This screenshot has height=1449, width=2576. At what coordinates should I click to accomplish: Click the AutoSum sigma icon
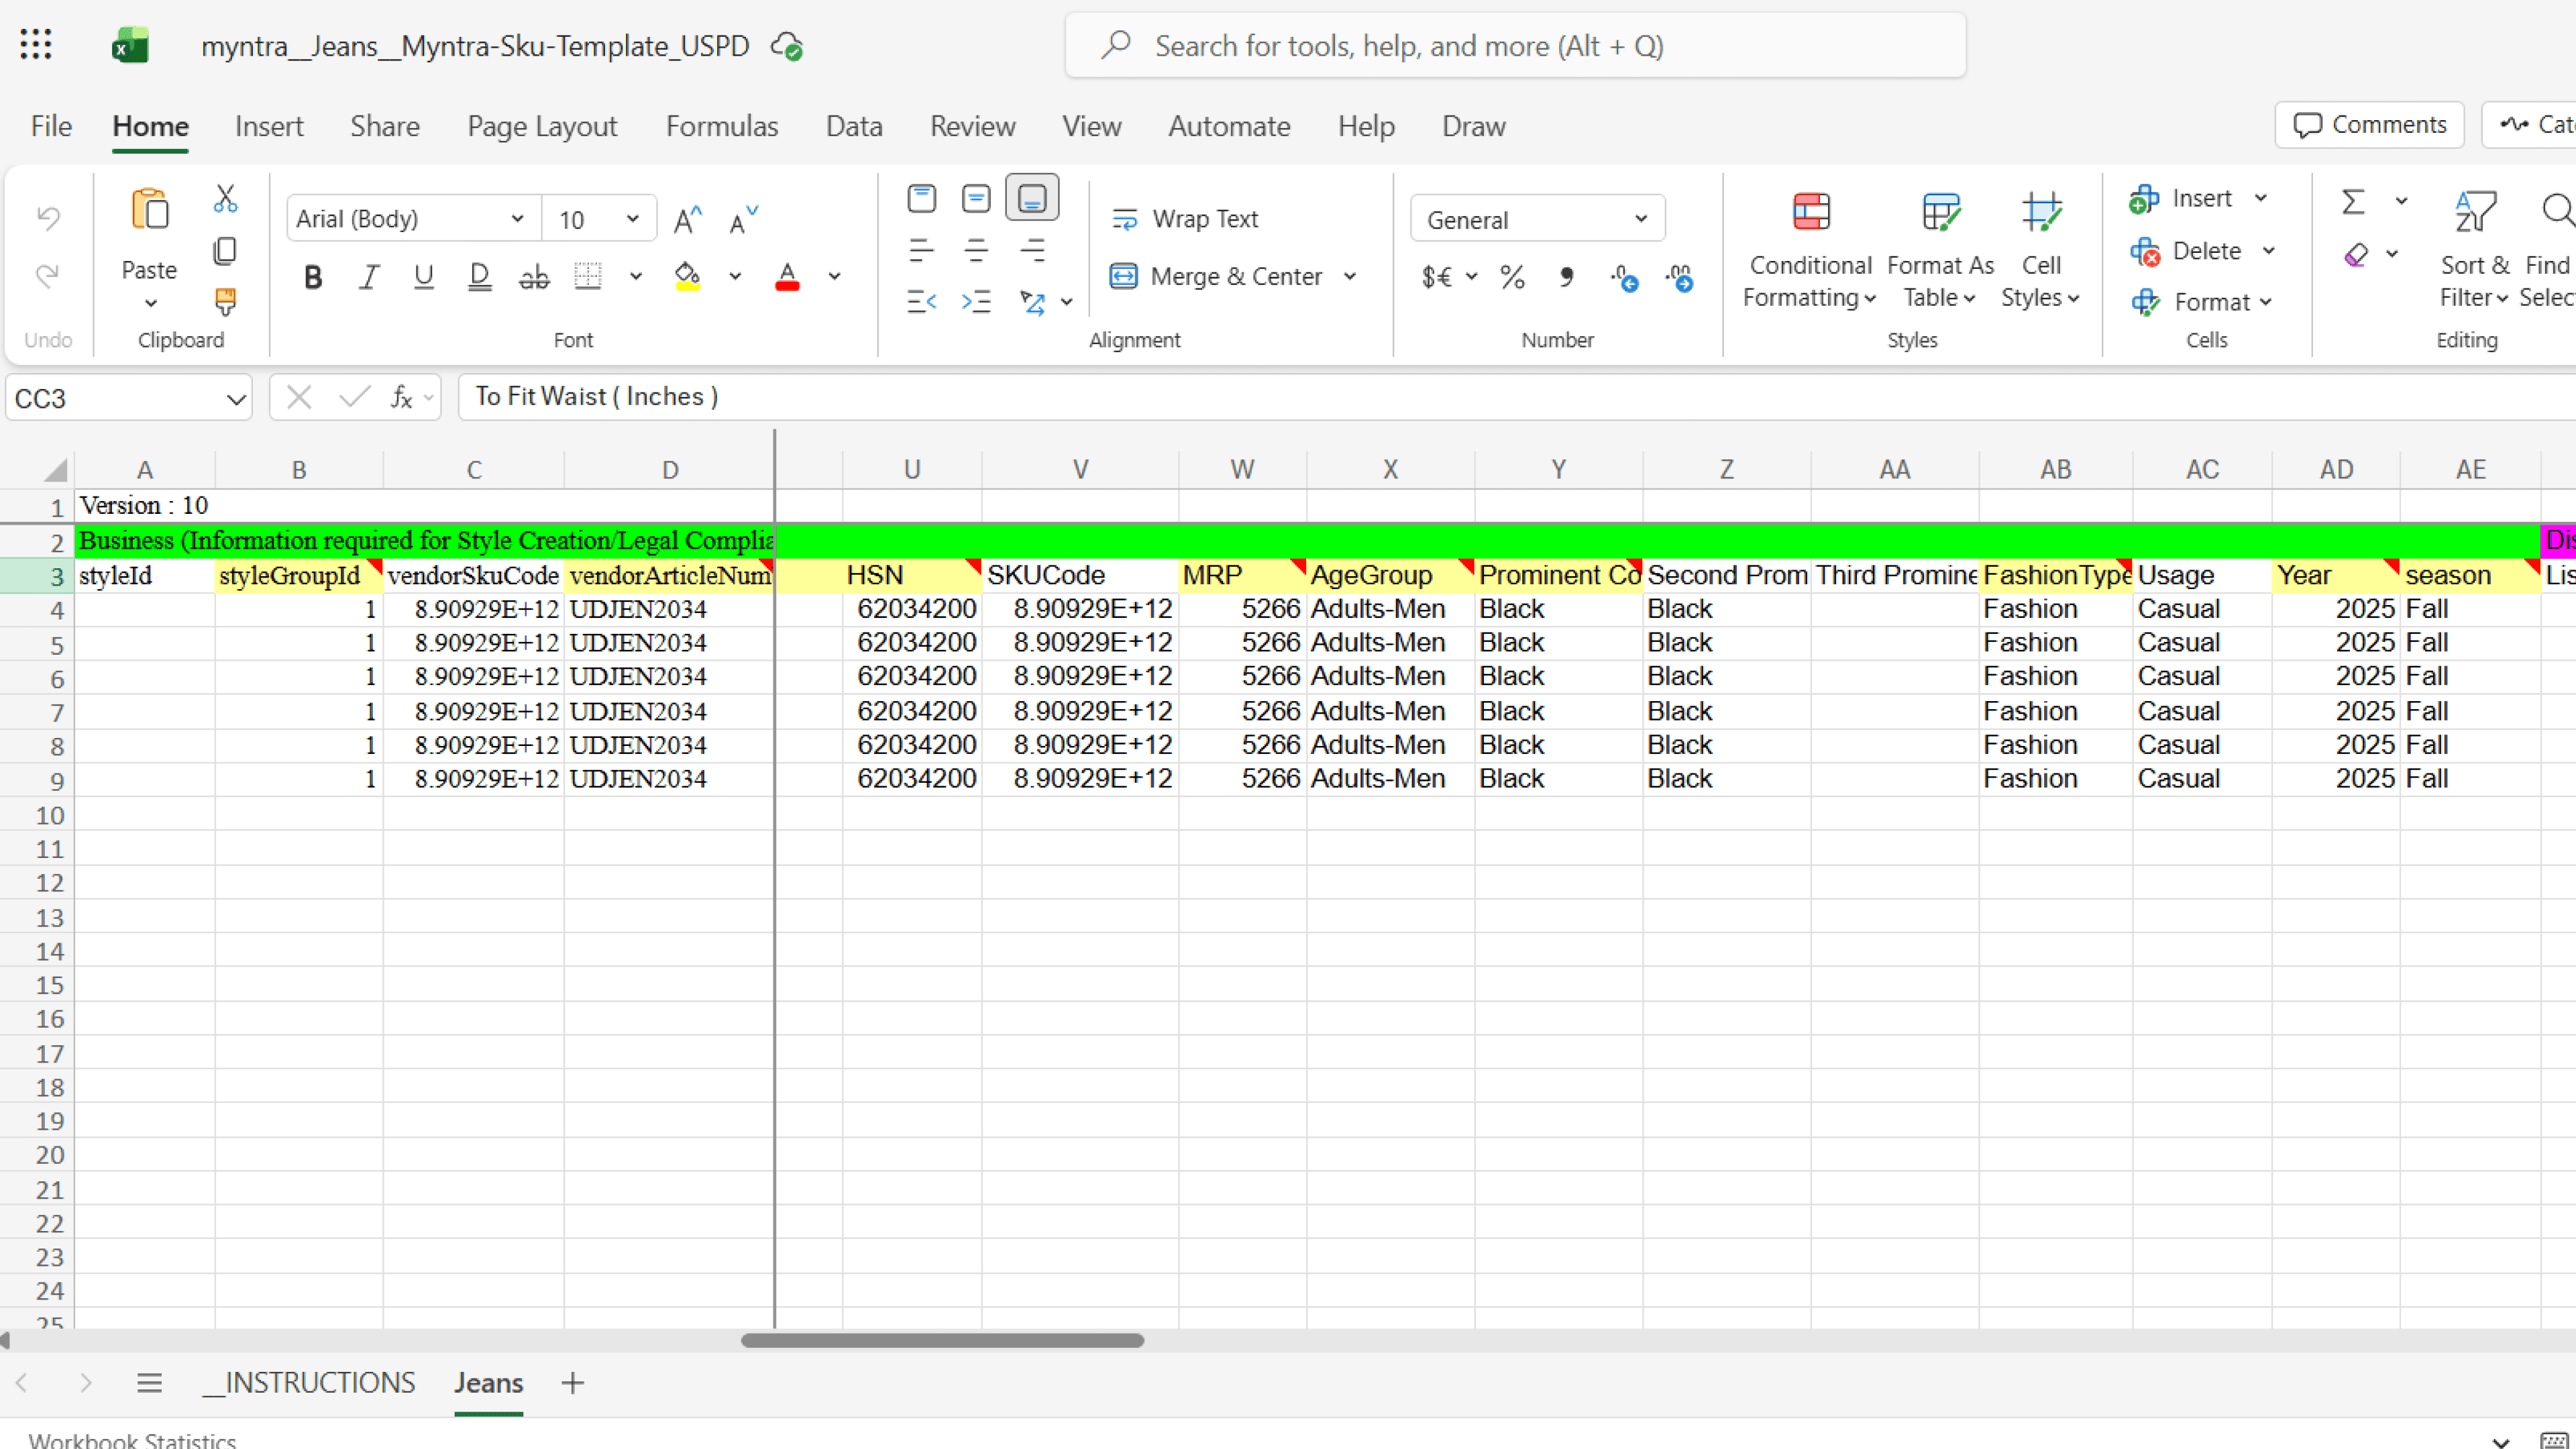2353,202
